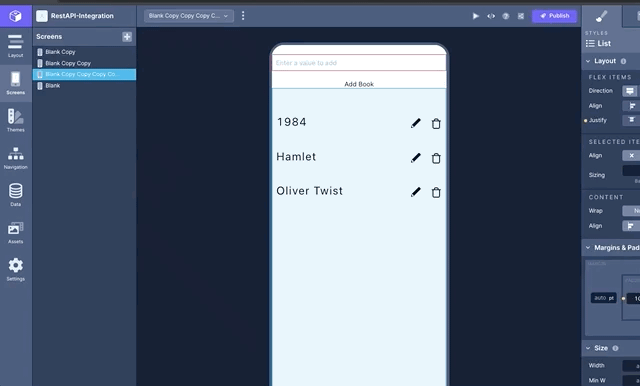This screenshot has width=640, height=386.
Task: Click the icon left of Publish
Action: [521, 16]
